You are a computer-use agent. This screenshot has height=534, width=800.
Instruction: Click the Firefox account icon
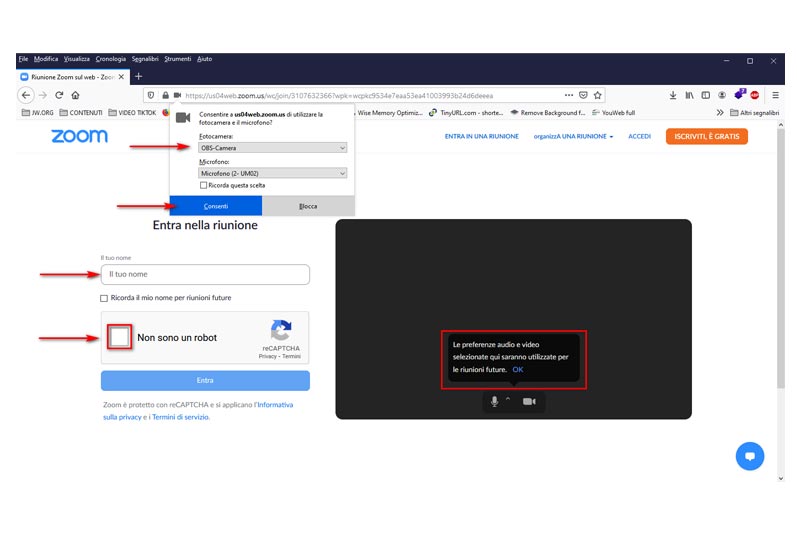tap(722, 95)
